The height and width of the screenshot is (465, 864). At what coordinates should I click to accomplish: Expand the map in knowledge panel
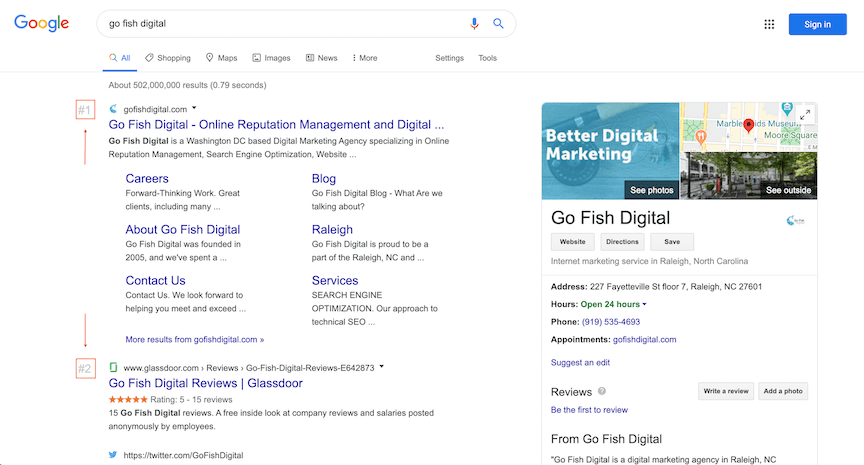805,115
